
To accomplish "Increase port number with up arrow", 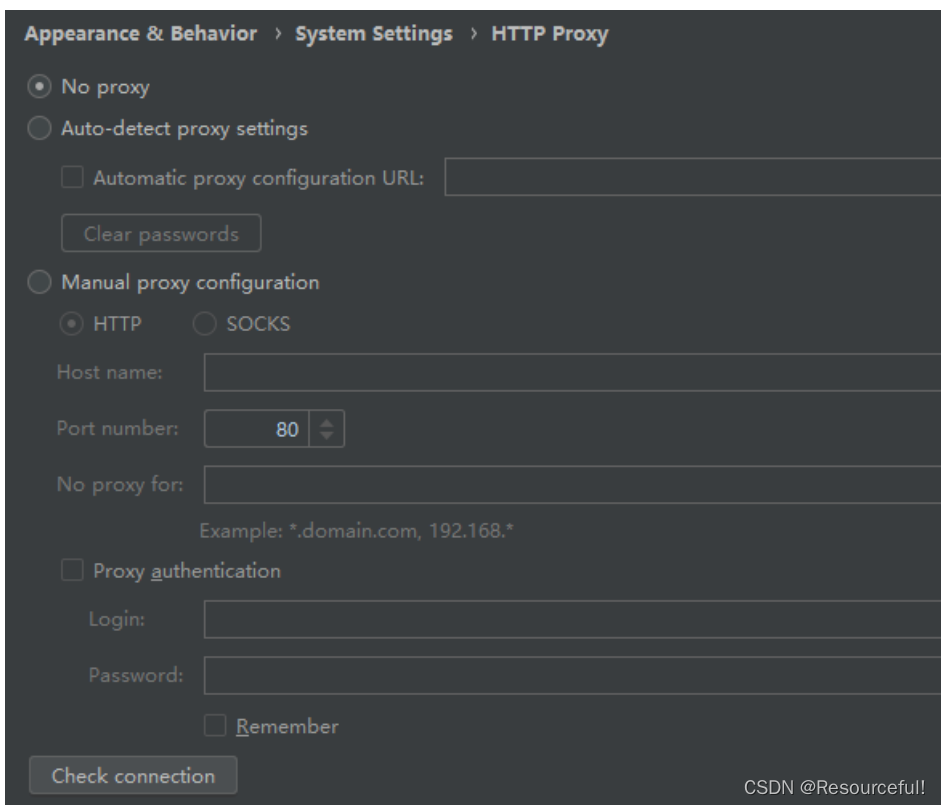I will [x=326, y=422].
